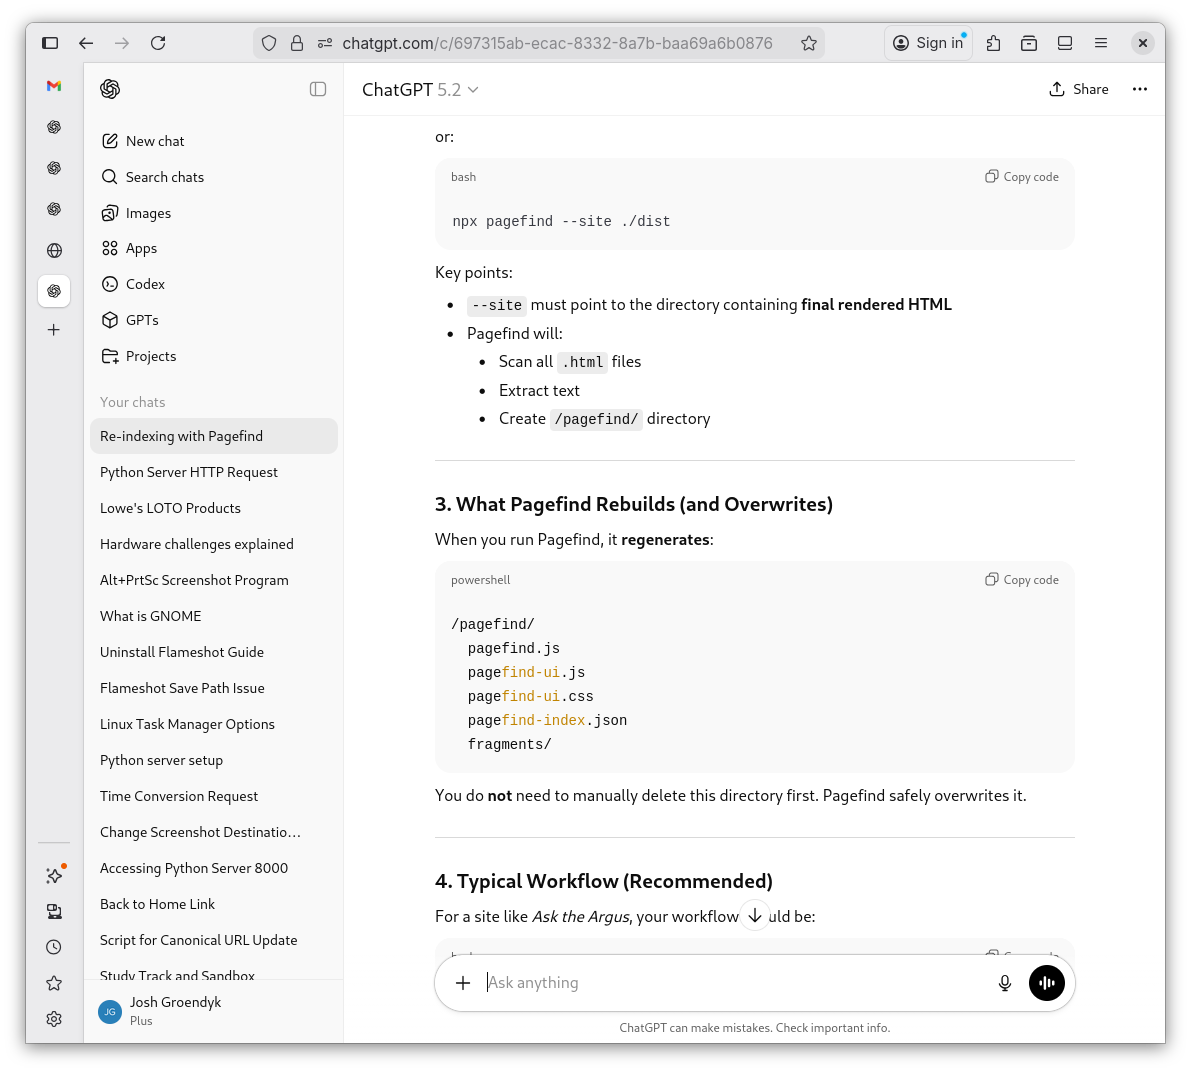Open the three-dot conversation options
Image resolution: width=1191 pixels, height=1072 pixels.
coord(1139,89)
